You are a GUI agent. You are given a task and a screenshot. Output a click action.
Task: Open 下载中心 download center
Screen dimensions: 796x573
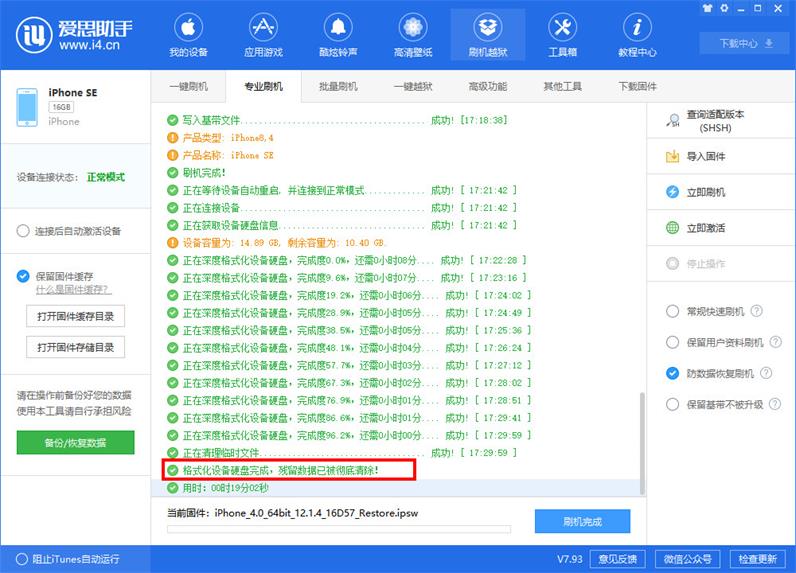coord(746,43)
